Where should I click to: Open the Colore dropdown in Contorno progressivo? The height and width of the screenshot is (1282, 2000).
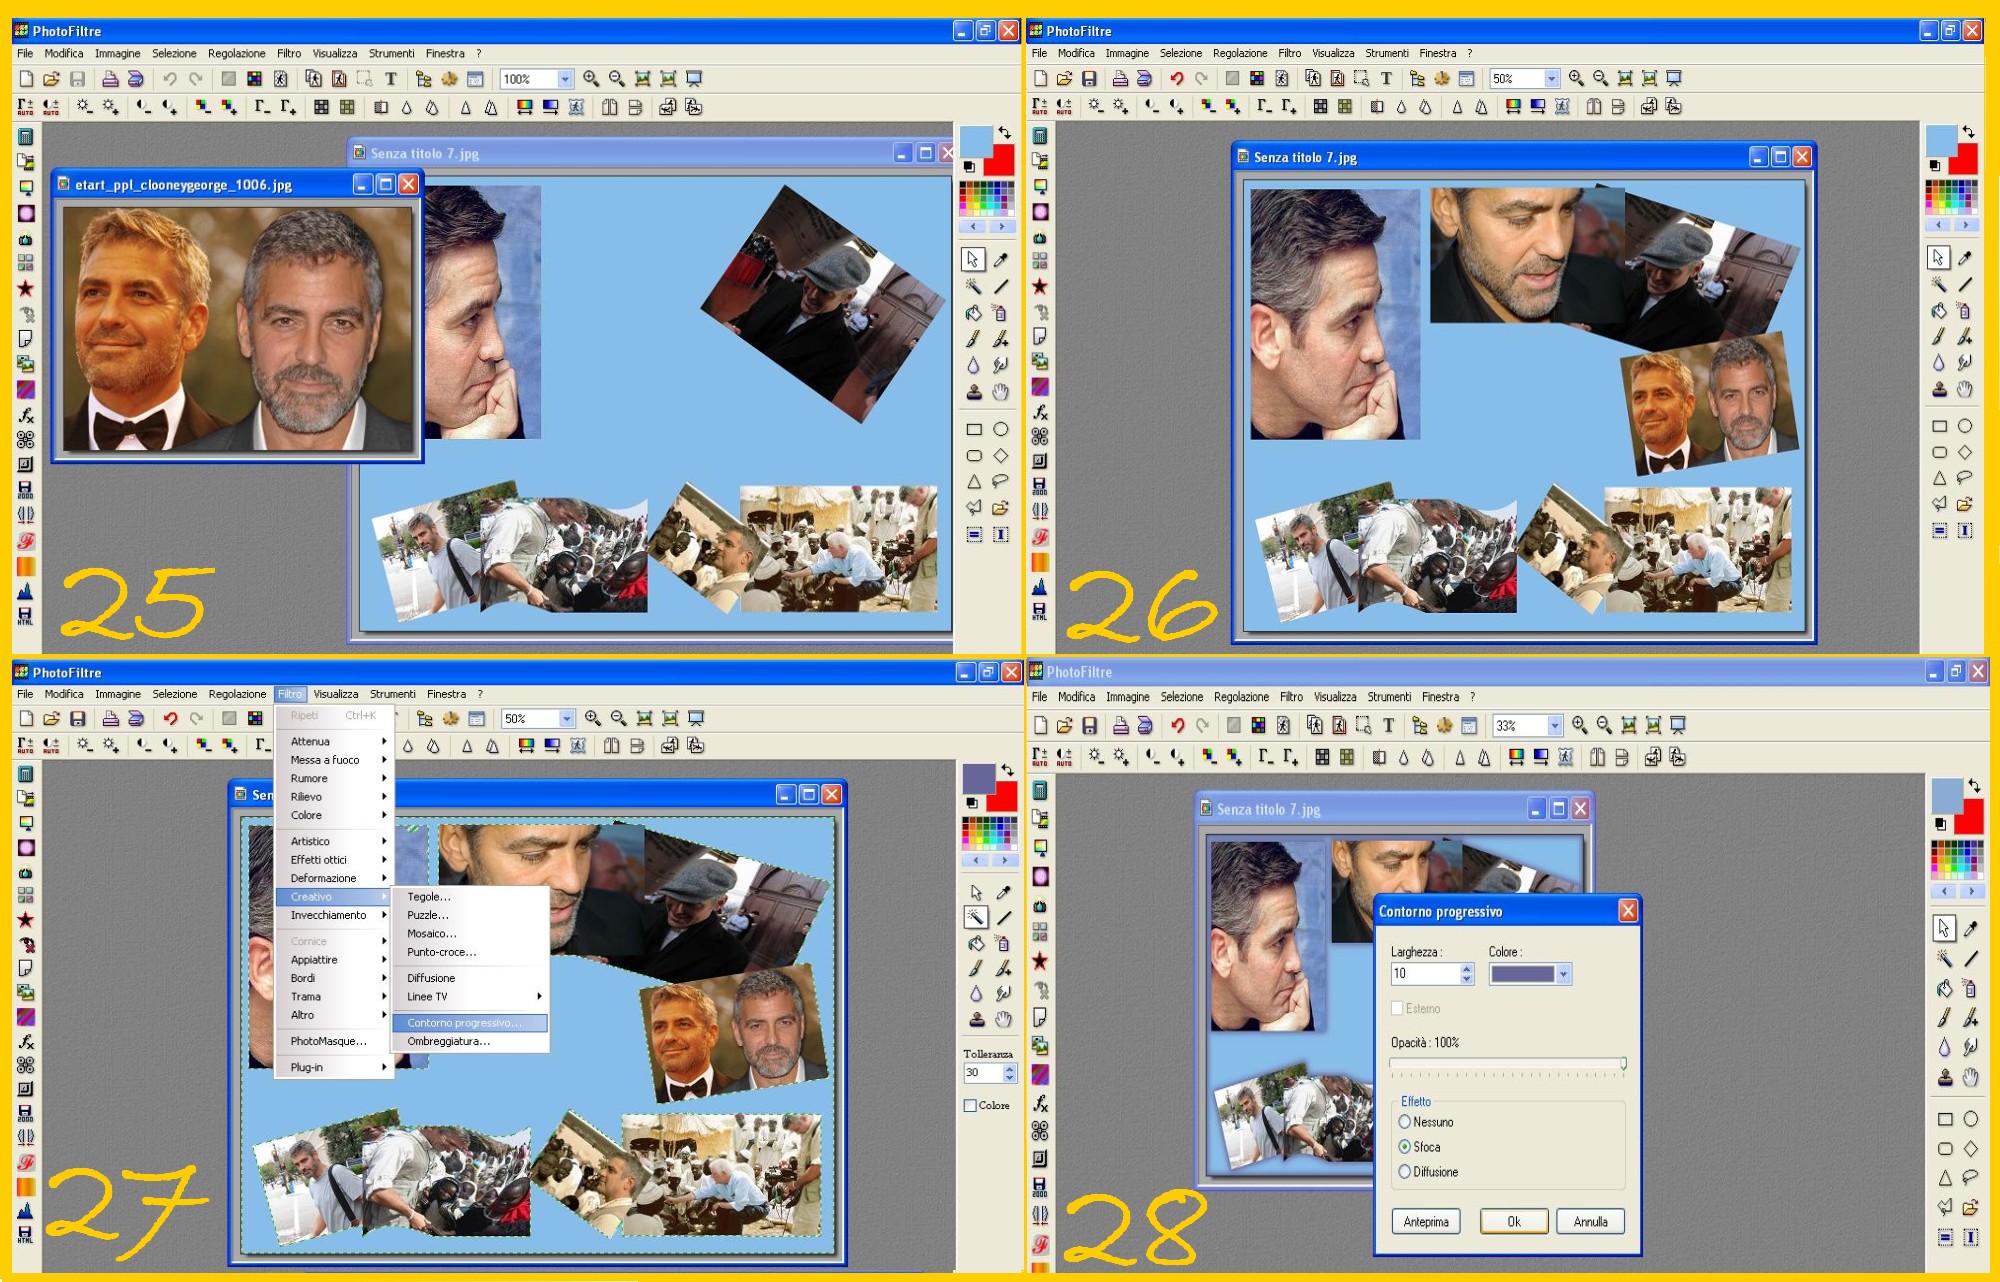(x=1563, y=974)
